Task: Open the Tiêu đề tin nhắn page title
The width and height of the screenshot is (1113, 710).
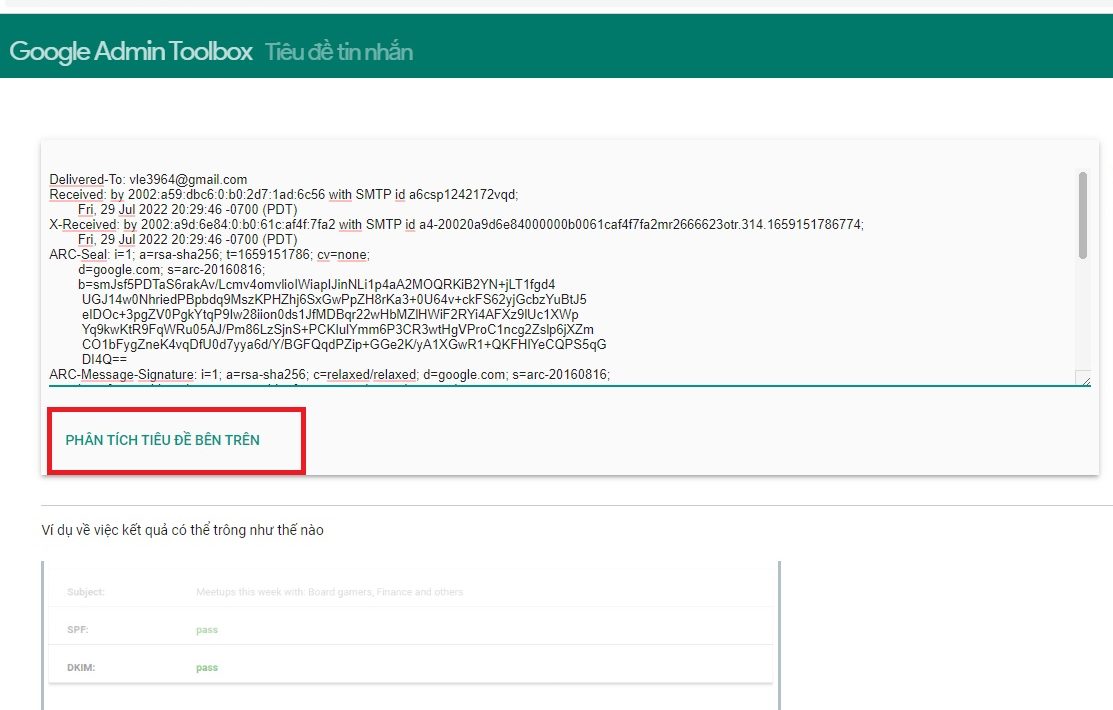Action: [339, 52]
